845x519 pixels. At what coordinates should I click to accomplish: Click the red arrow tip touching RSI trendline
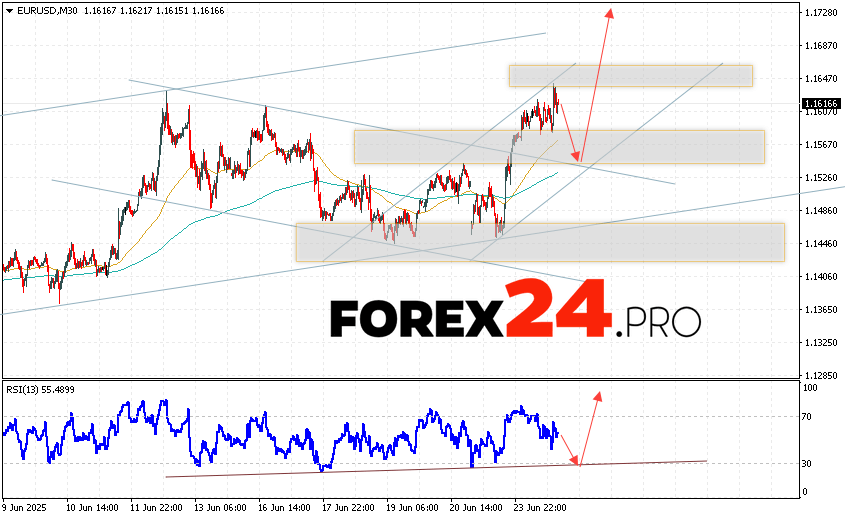[x=578, y=461]
